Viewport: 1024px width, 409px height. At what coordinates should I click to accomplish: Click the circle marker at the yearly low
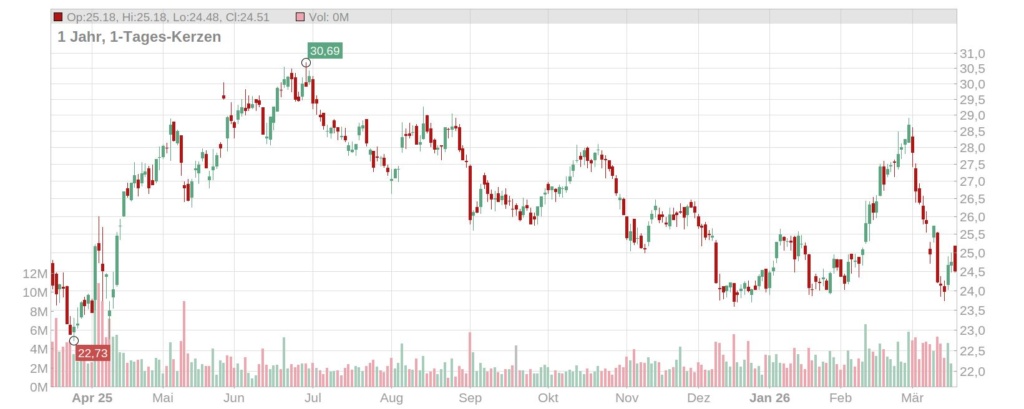(x=74, y=341)
